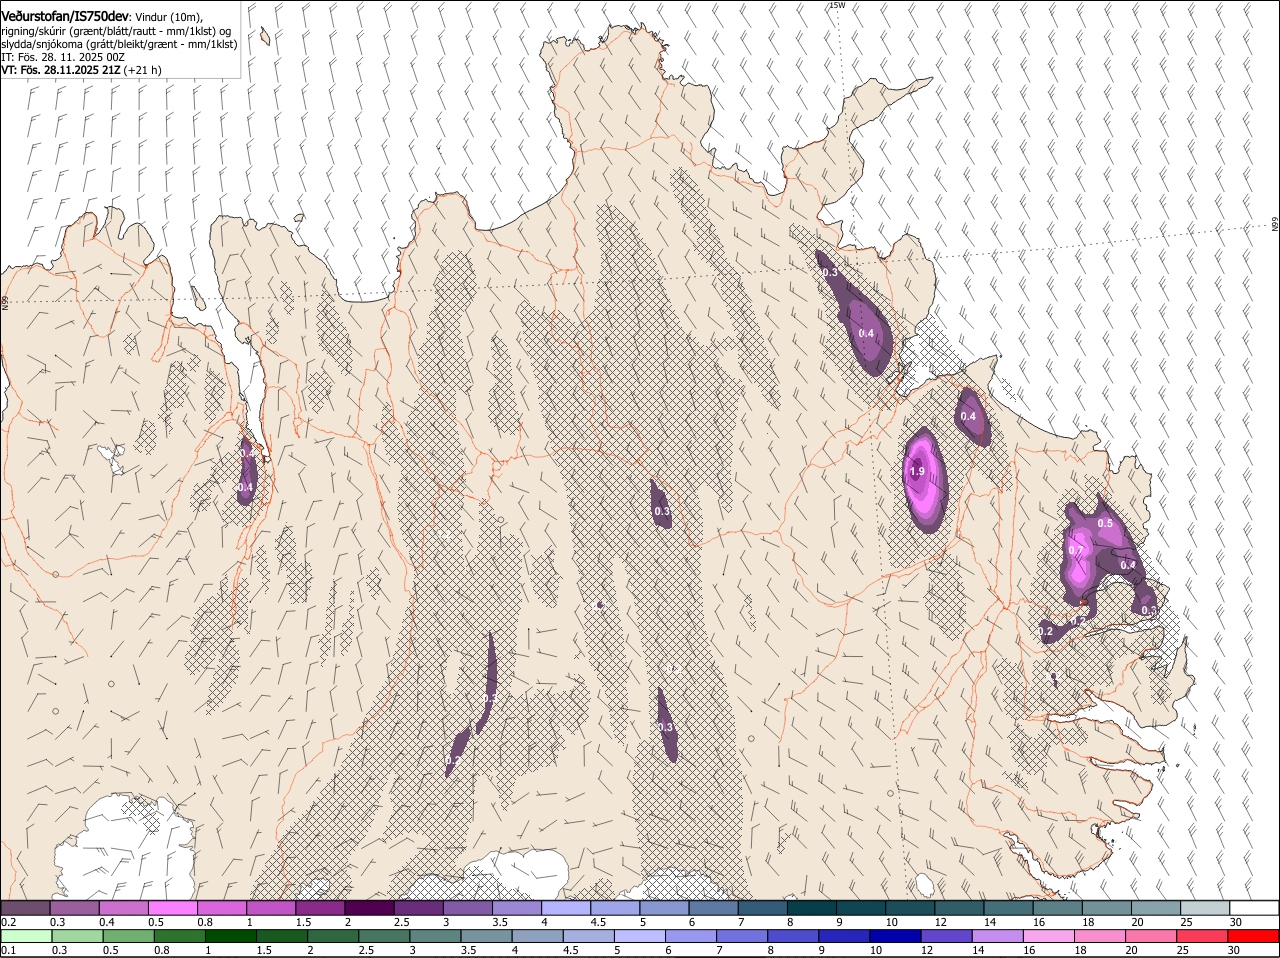Click the 1.9 precipitation value on the map
Viewport: 1280px width, 958px height.
(x=917, y=472)
